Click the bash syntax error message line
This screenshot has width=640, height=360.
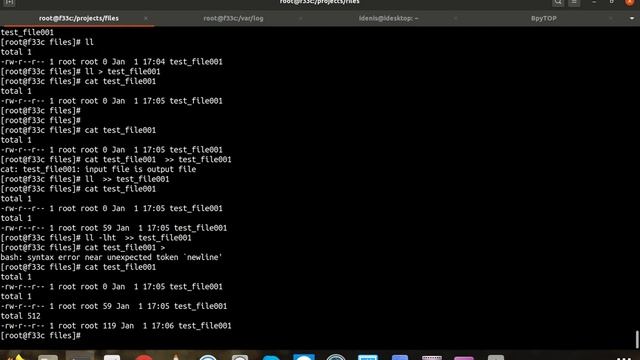coord(111,258)
